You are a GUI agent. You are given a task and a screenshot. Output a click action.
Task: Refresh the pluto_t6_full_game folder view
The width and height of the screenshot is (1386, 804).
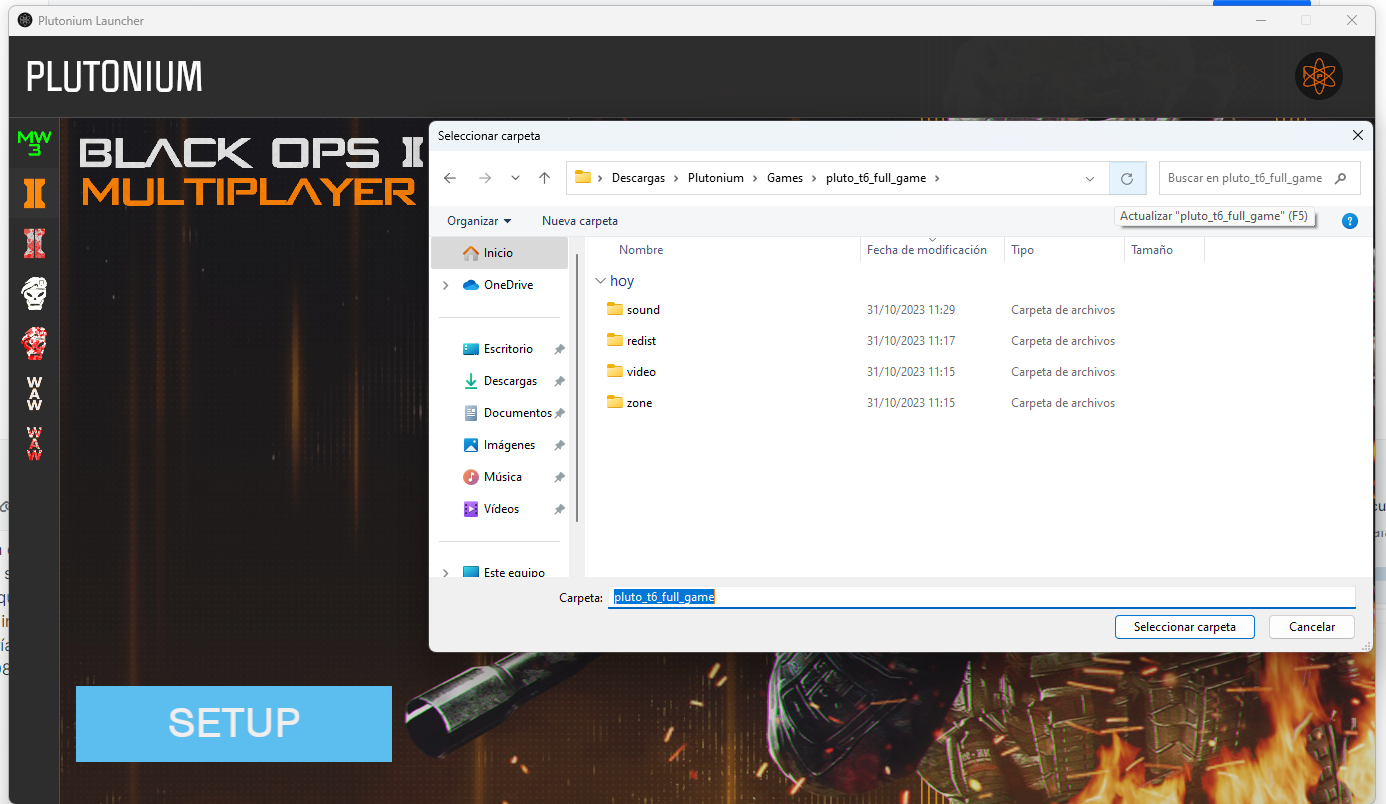pos(1127,178)
